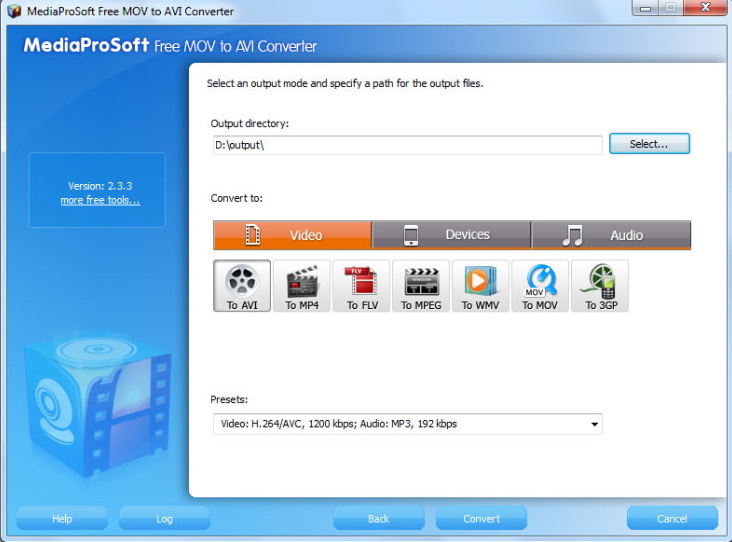This screenshot has width=732, height=542.
Task: Minimize the converter window
Action: click(x=646, y=8)
